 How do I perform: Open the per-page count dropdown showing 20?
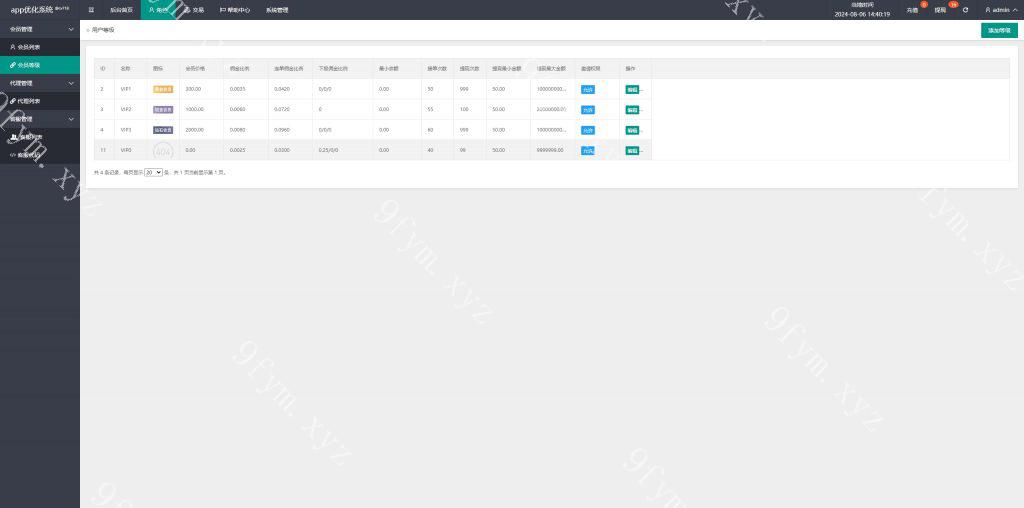pyautogui.click(x=153, y=172)
